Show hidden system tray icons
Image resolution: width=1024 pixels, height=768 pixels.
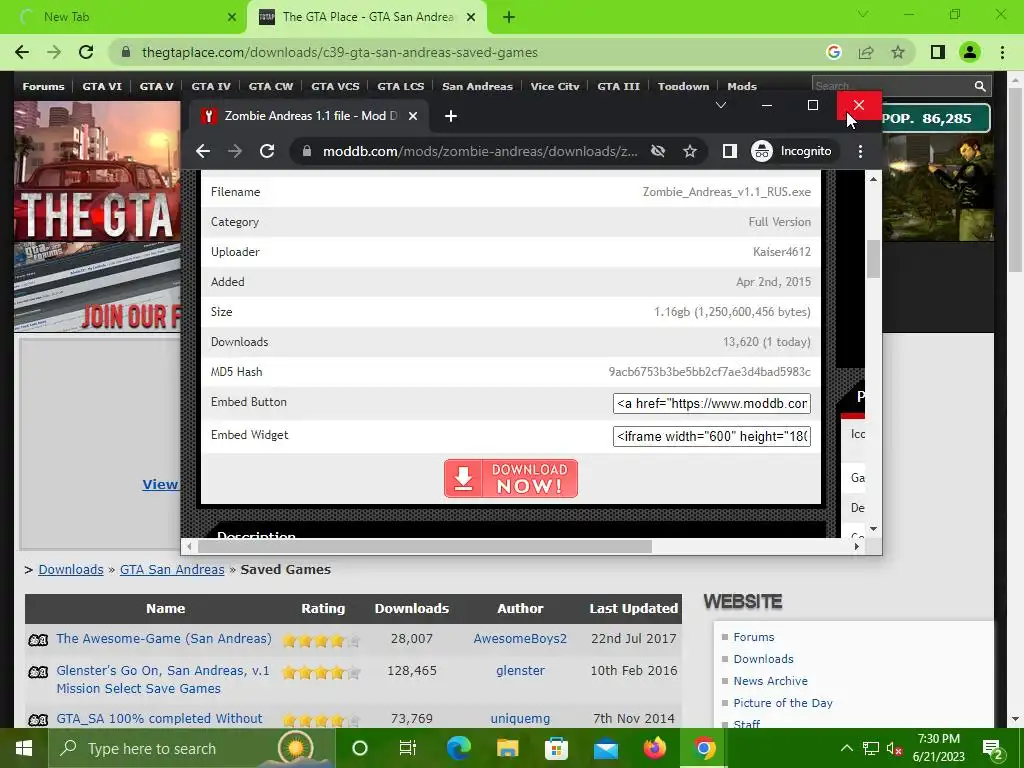coord(846,748)
